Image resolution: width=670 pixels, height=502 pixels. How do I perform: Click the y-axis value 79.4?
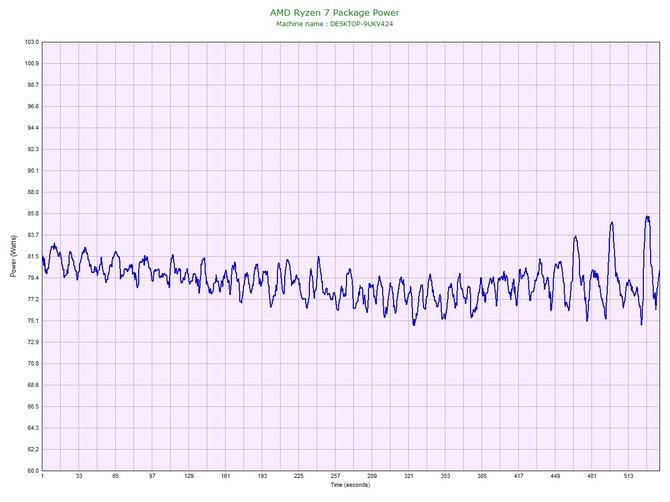33,278
